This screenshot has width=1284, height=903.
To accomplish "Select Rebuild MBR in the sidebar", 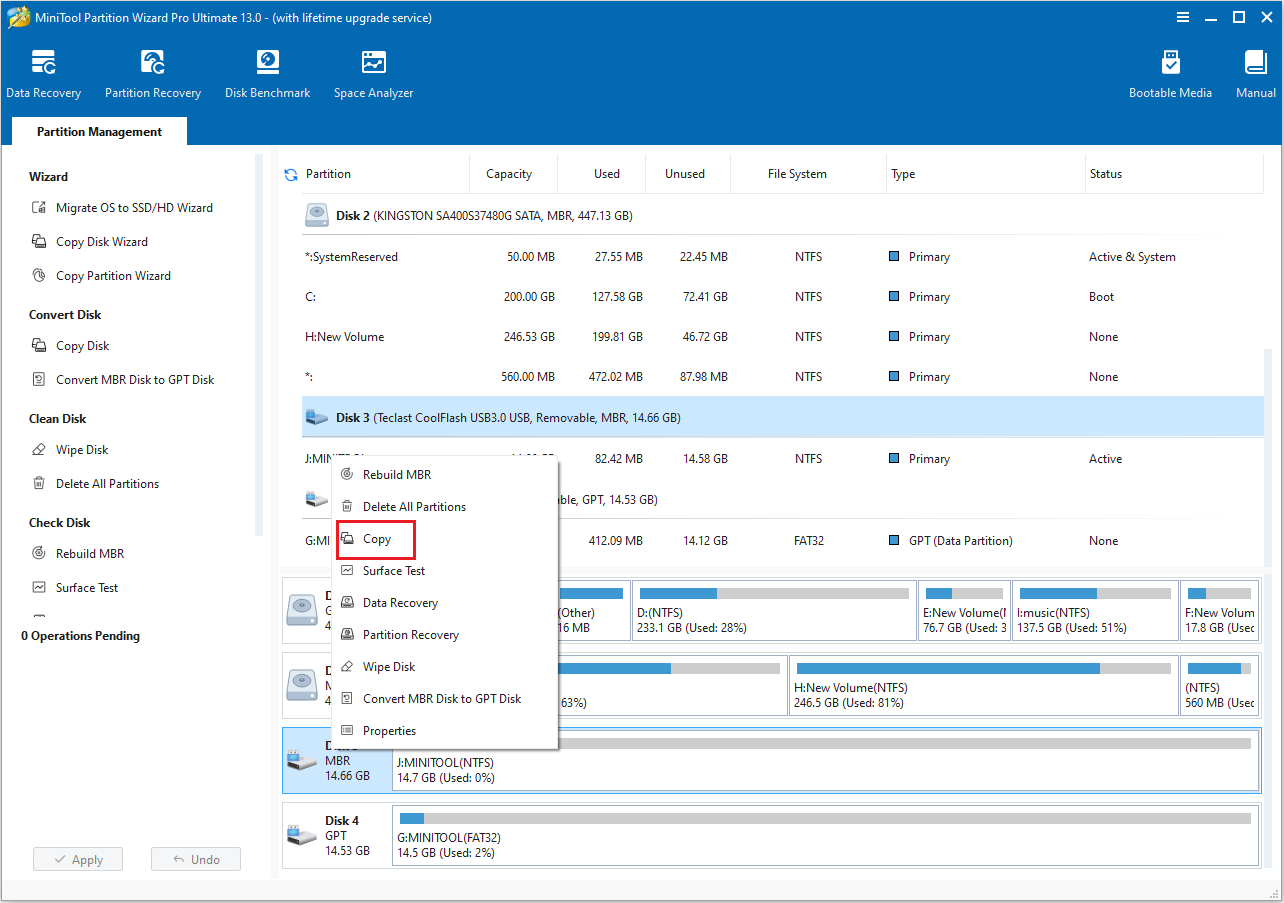I will (x=90, y=553).
